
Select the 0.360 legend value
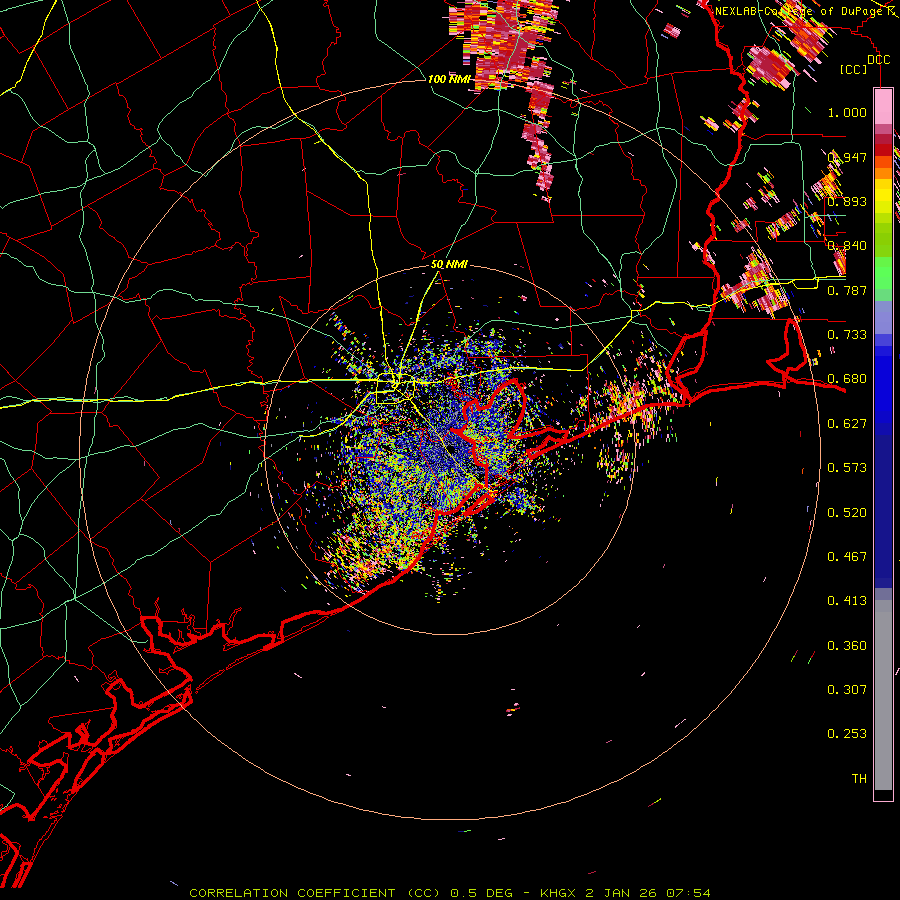click(847, 645)
